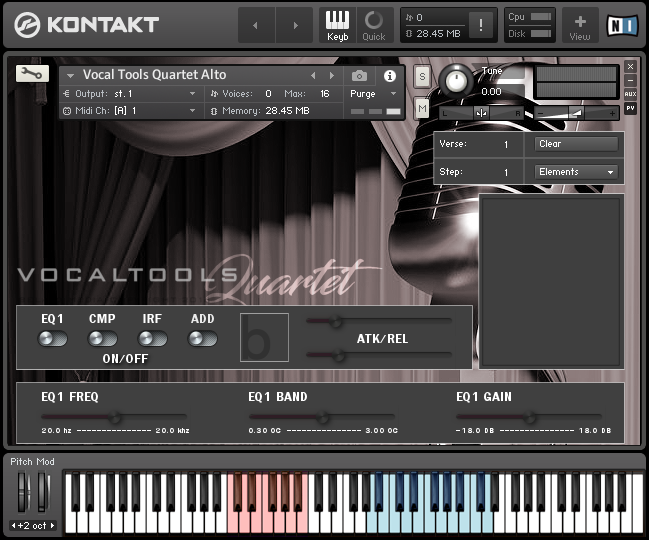This screenshot has width=649, height=540.
Task: Show instrument info with i icon
Action: [x=389, y=76]
